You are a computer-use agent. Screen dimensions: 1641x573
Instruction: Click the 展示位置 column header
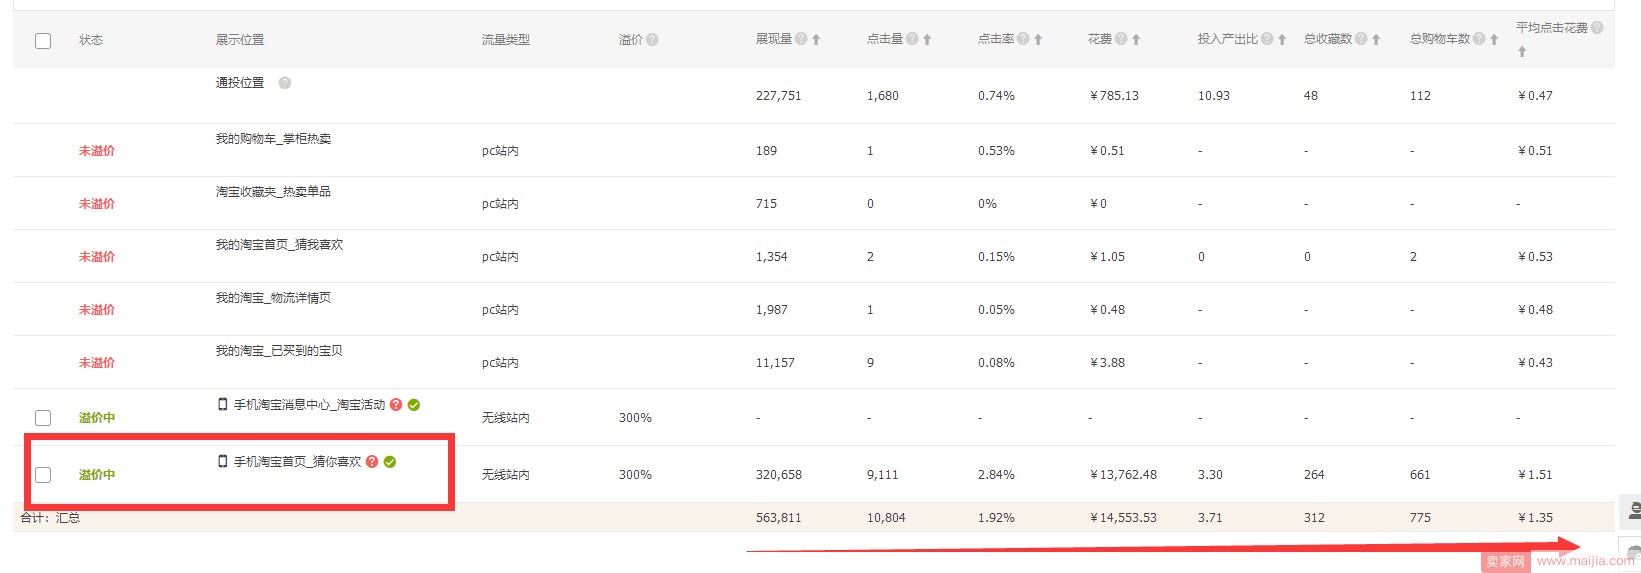click(x=240, y=40)
